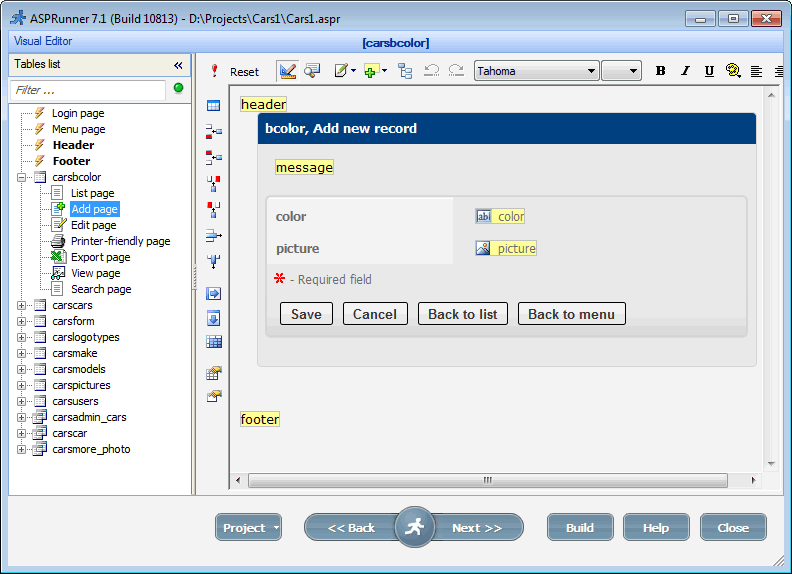Open the green plus insert dropdown arrow
Screen dimensions: 792x574
[x=384, y=71]
